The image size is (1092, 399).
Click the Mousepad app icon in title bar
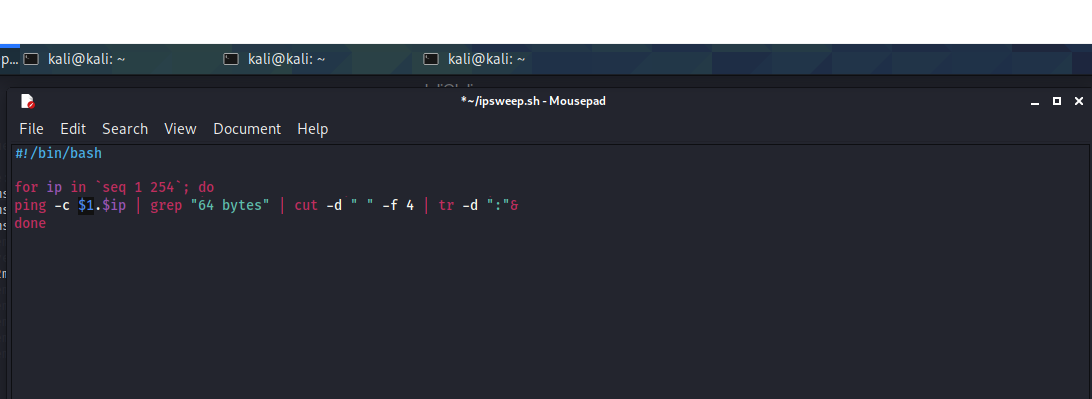(28, 101)
